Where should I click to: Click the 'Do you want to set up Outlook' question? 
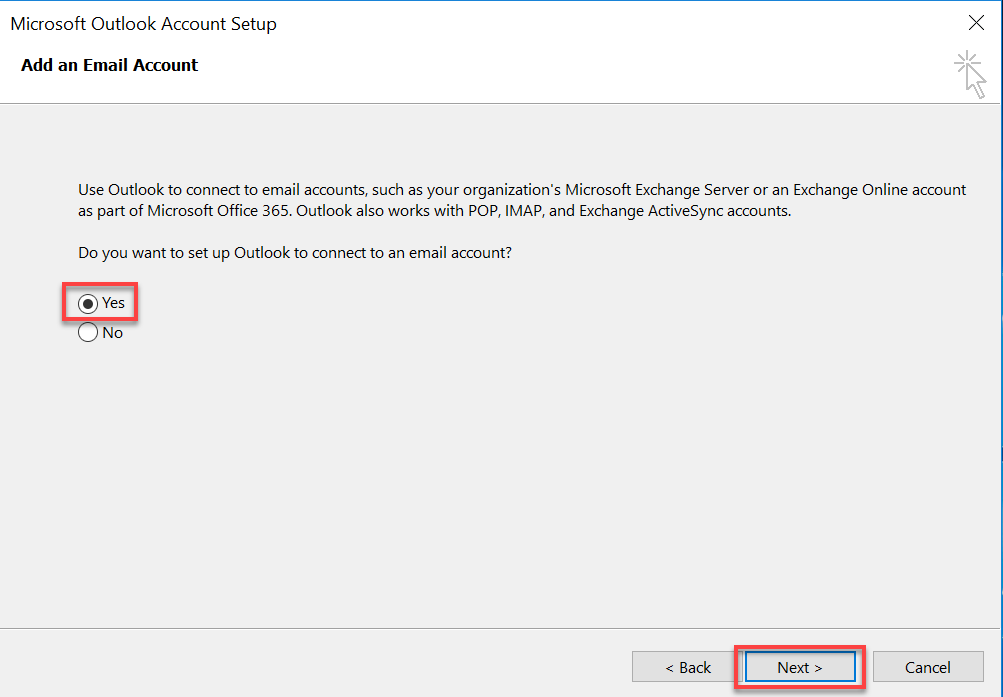point(295,253)
